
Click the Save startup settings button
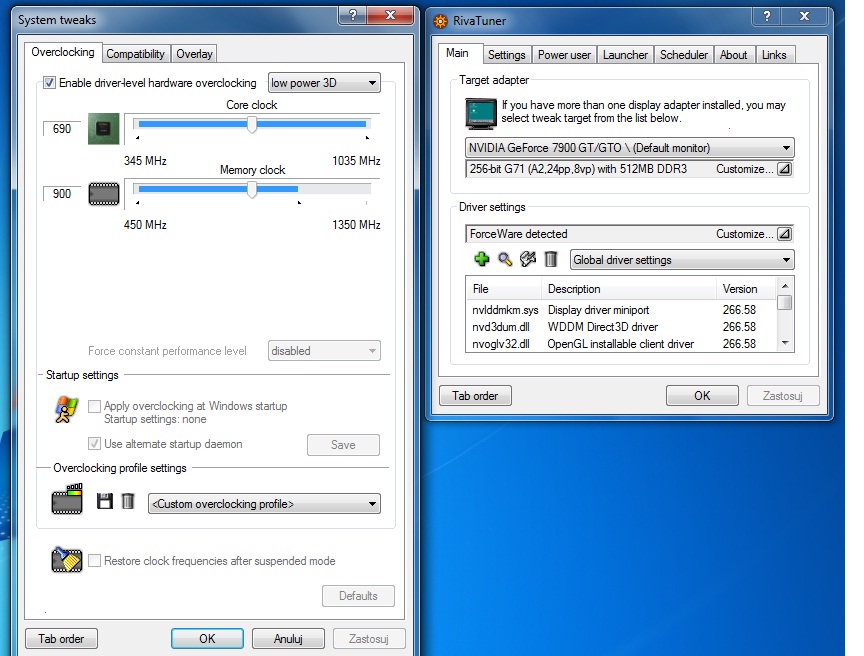343,445
